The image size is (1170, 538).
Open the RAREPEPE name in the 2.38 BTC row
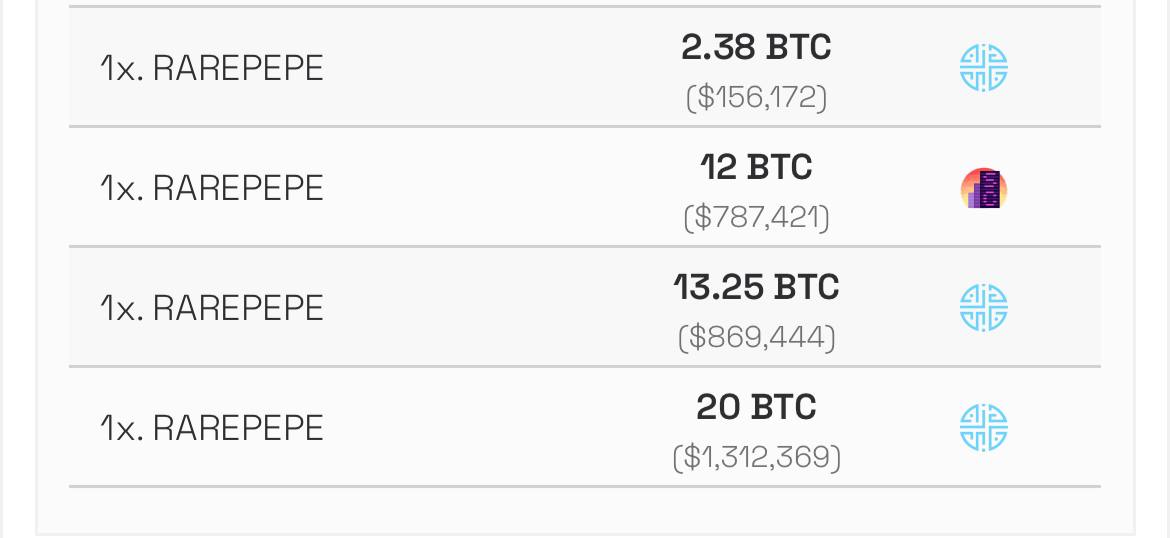238,69
